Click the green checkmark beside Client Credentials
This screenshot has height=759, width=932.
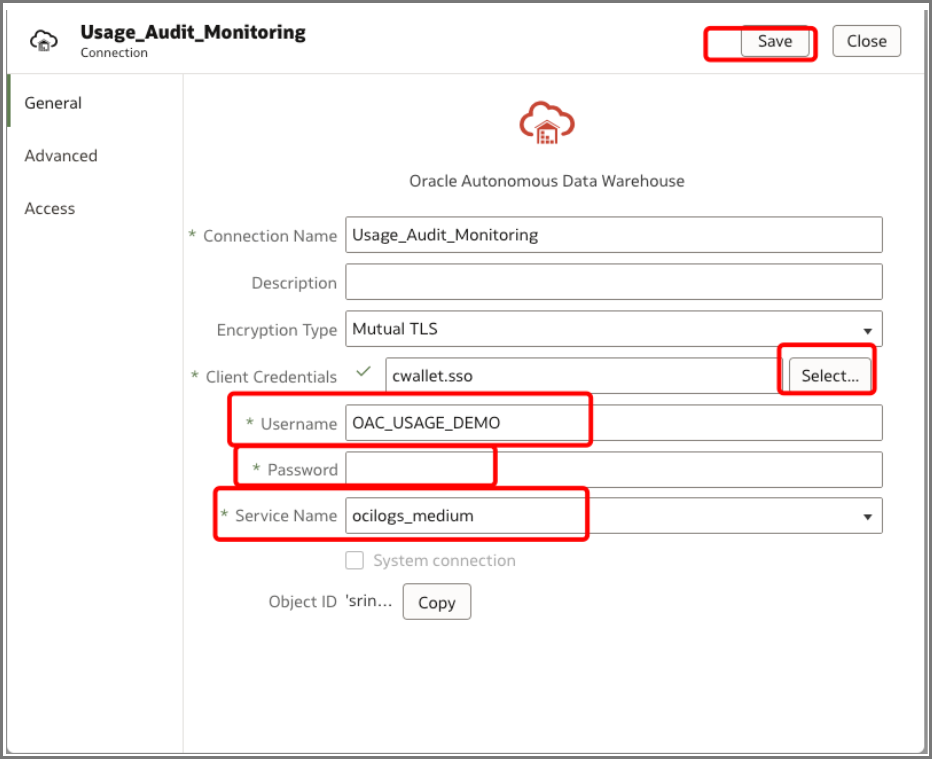pos(363,372)
